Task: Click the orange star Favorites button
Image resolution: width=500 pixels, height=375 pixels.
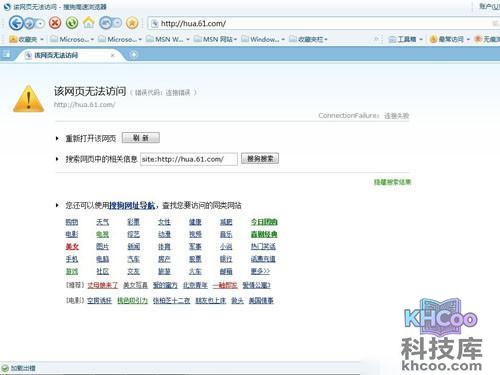Action: 132,23
